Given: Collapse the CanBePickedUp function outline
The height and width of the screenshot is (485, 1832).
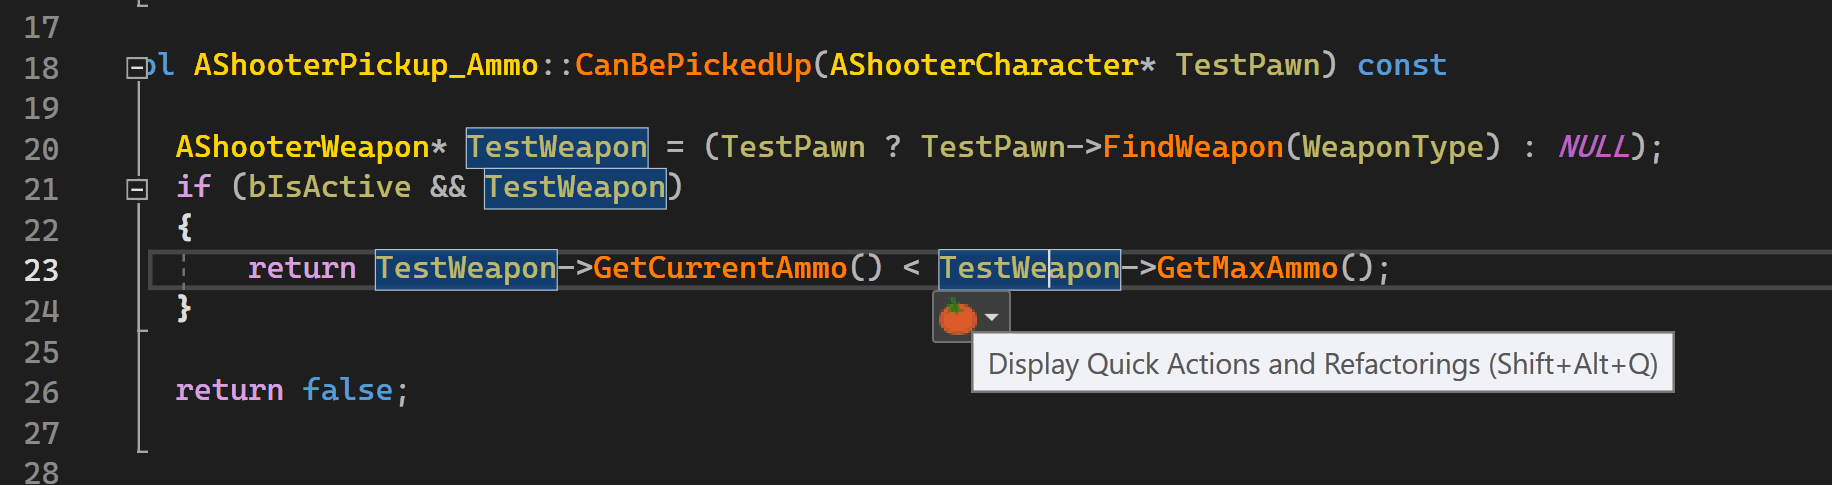Looking at the screenshot, I should pos(137,68).
